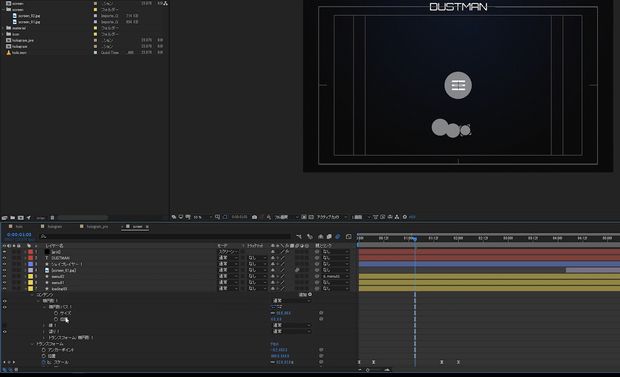Click the hamburger menu circle in preview
The height and width of the screenshot is (377, 620).
pos(458,85)
